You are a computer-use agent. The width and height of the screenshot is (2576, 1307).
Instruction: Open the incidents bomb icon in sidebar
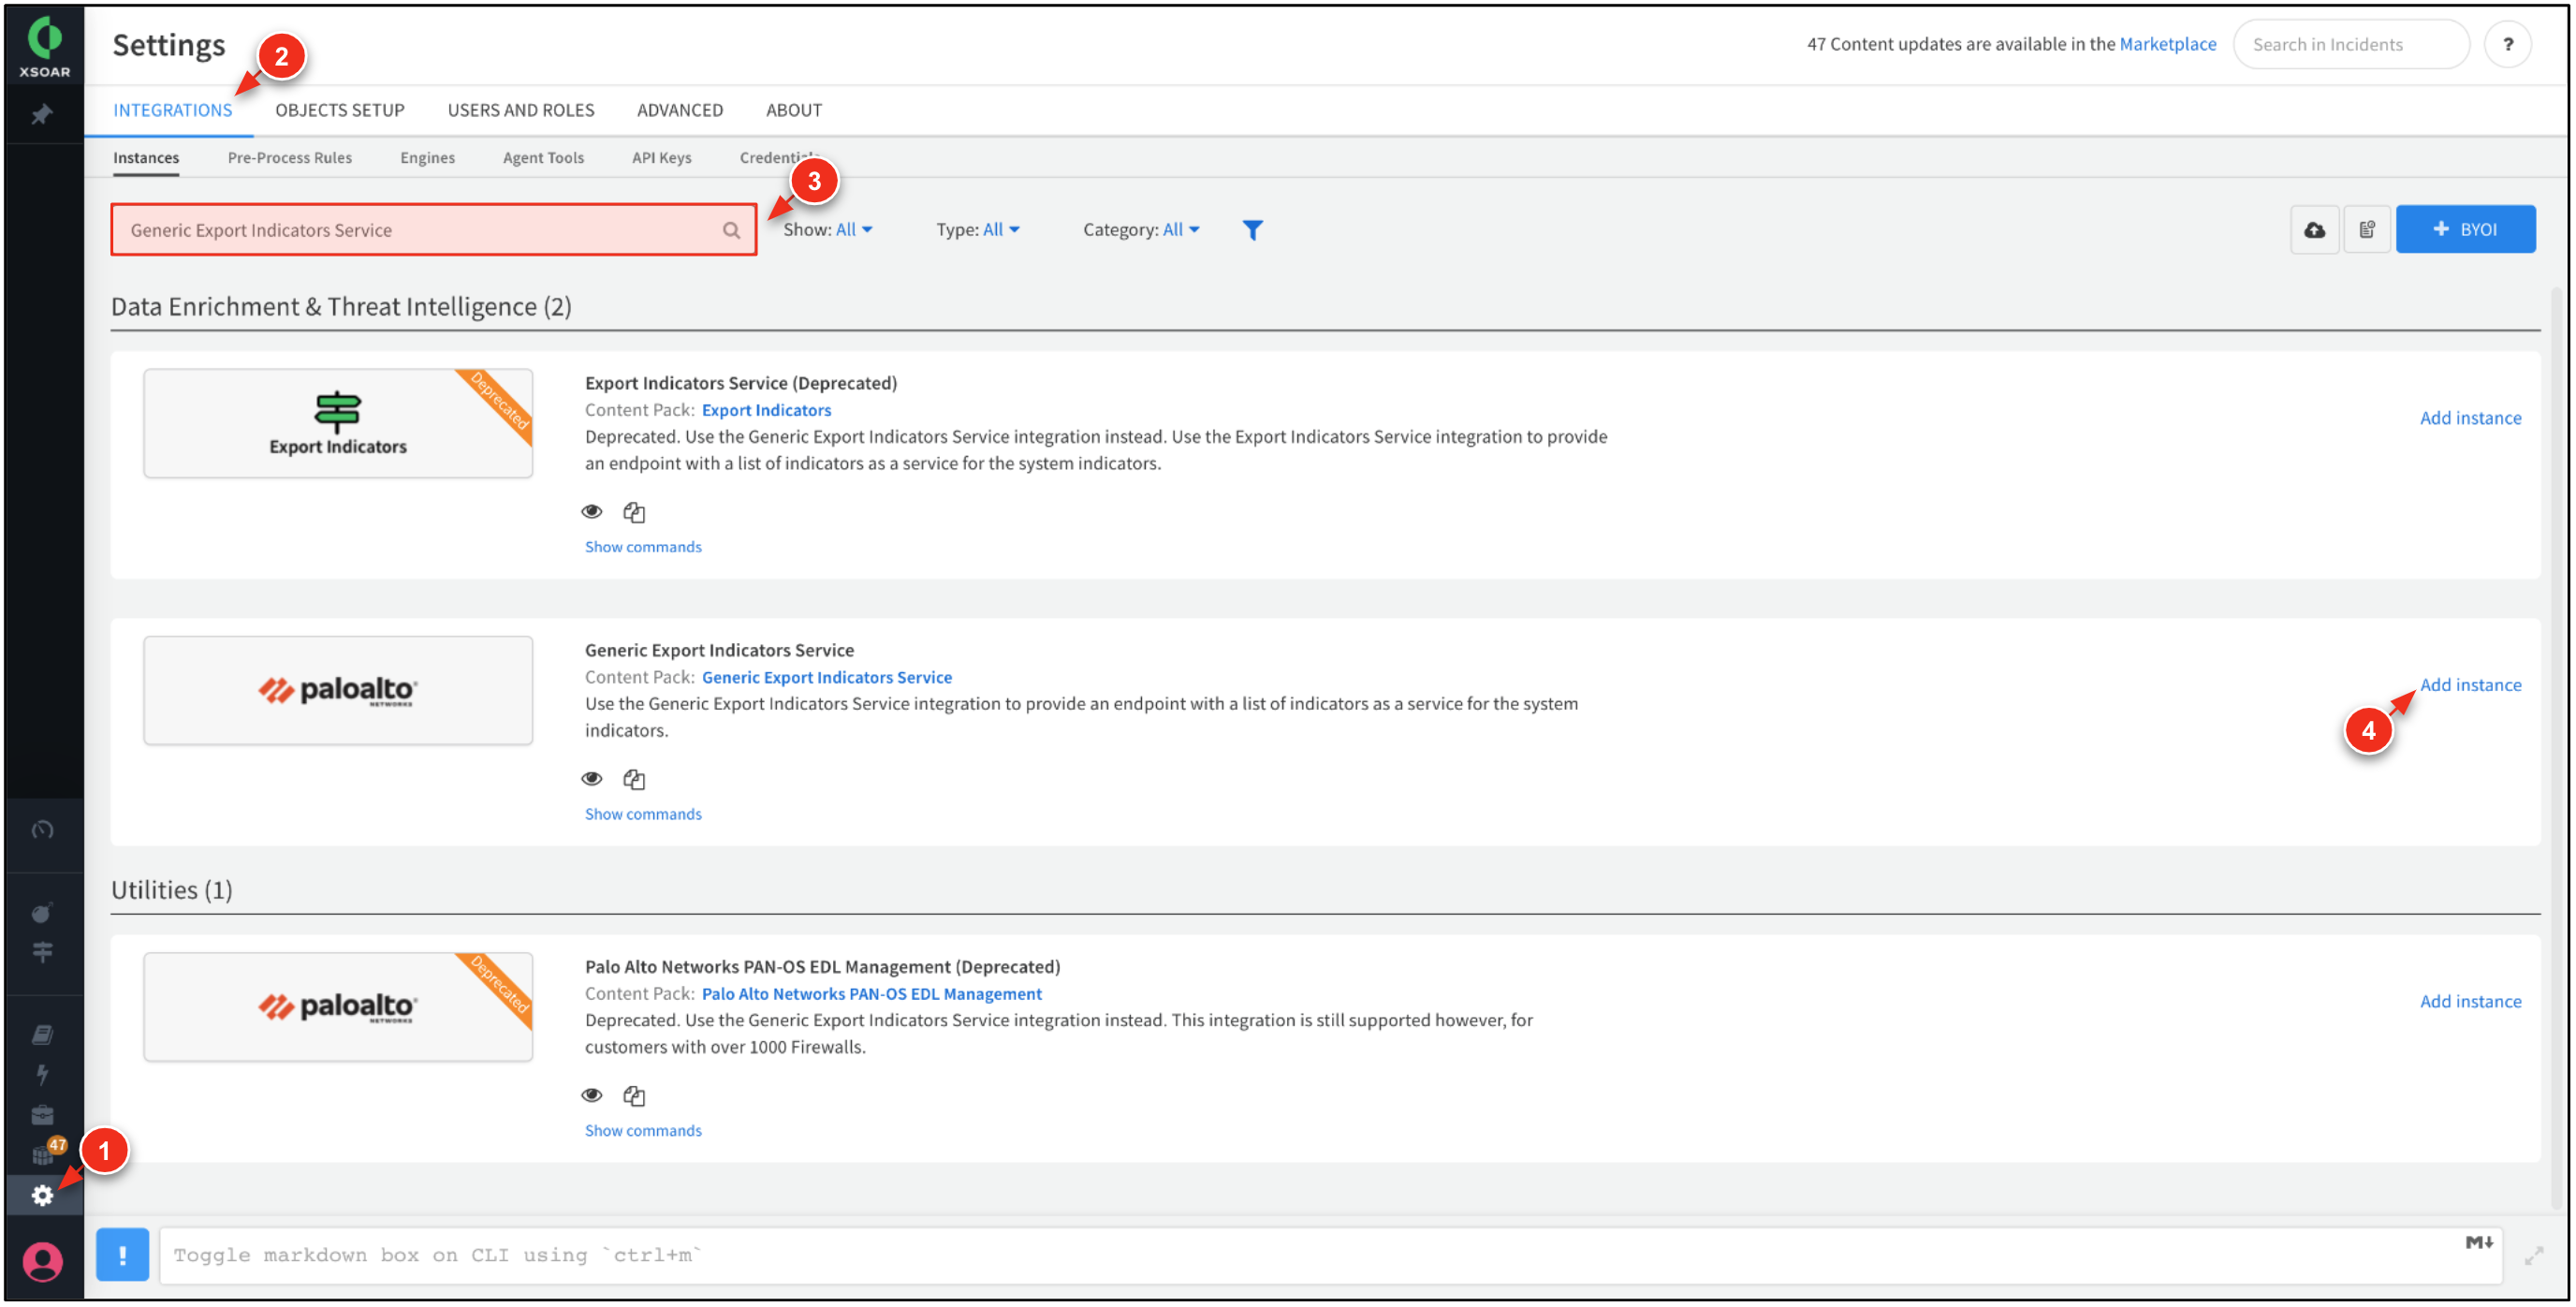pyautogui.click(x=42, y=913)
